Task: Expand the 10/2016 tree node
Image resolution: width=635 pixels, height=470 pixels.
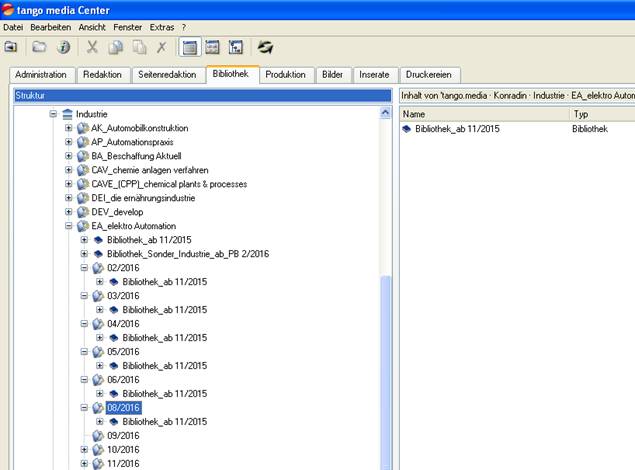Action: click(84, 450)
